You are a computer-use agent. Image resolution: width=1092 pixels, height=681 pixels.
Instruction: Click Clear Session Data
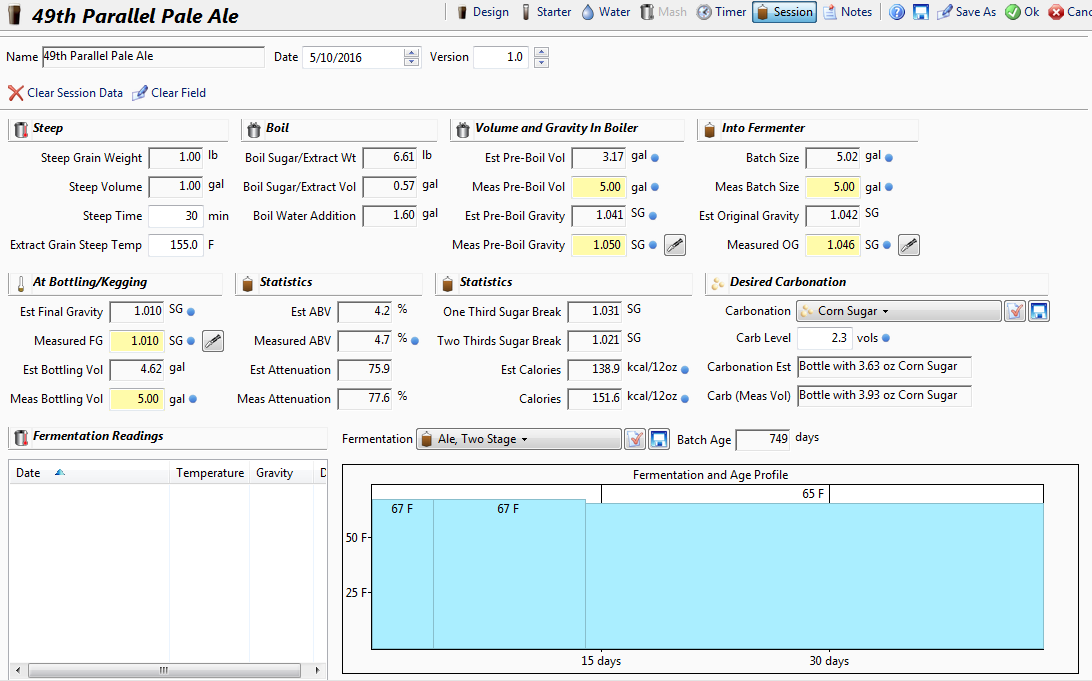[65, 93]
